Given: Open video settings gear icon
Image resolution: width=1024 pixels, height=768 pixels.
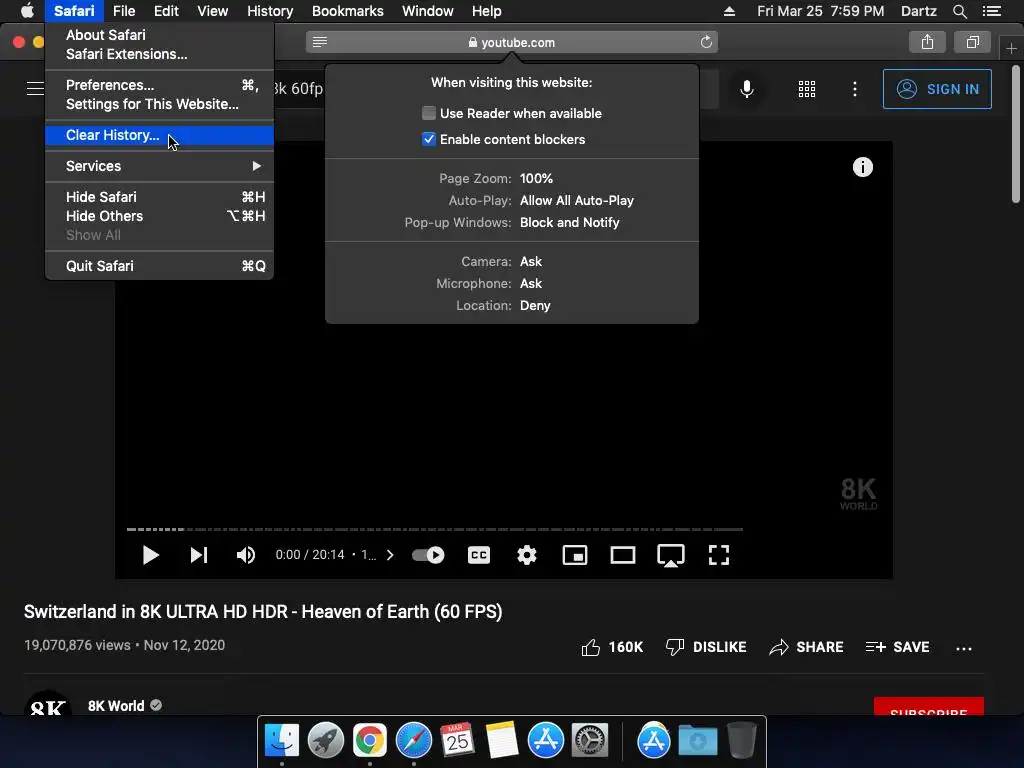Looking at the screenshot, I should point(526,555).
